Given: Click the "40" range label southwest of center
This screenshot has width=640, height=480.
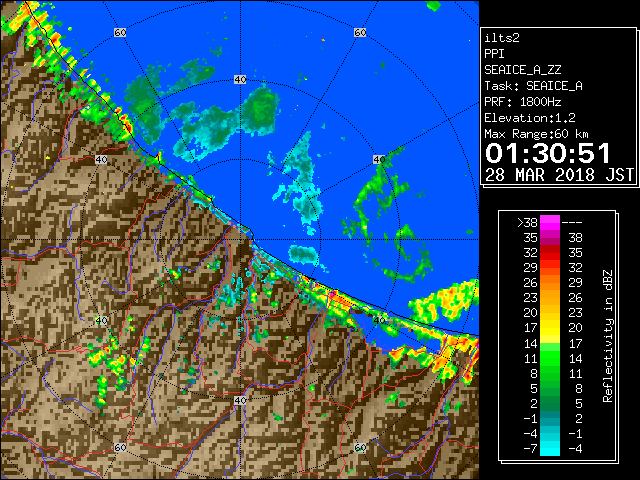Looking at the screenshot, I should coord(101,320).
